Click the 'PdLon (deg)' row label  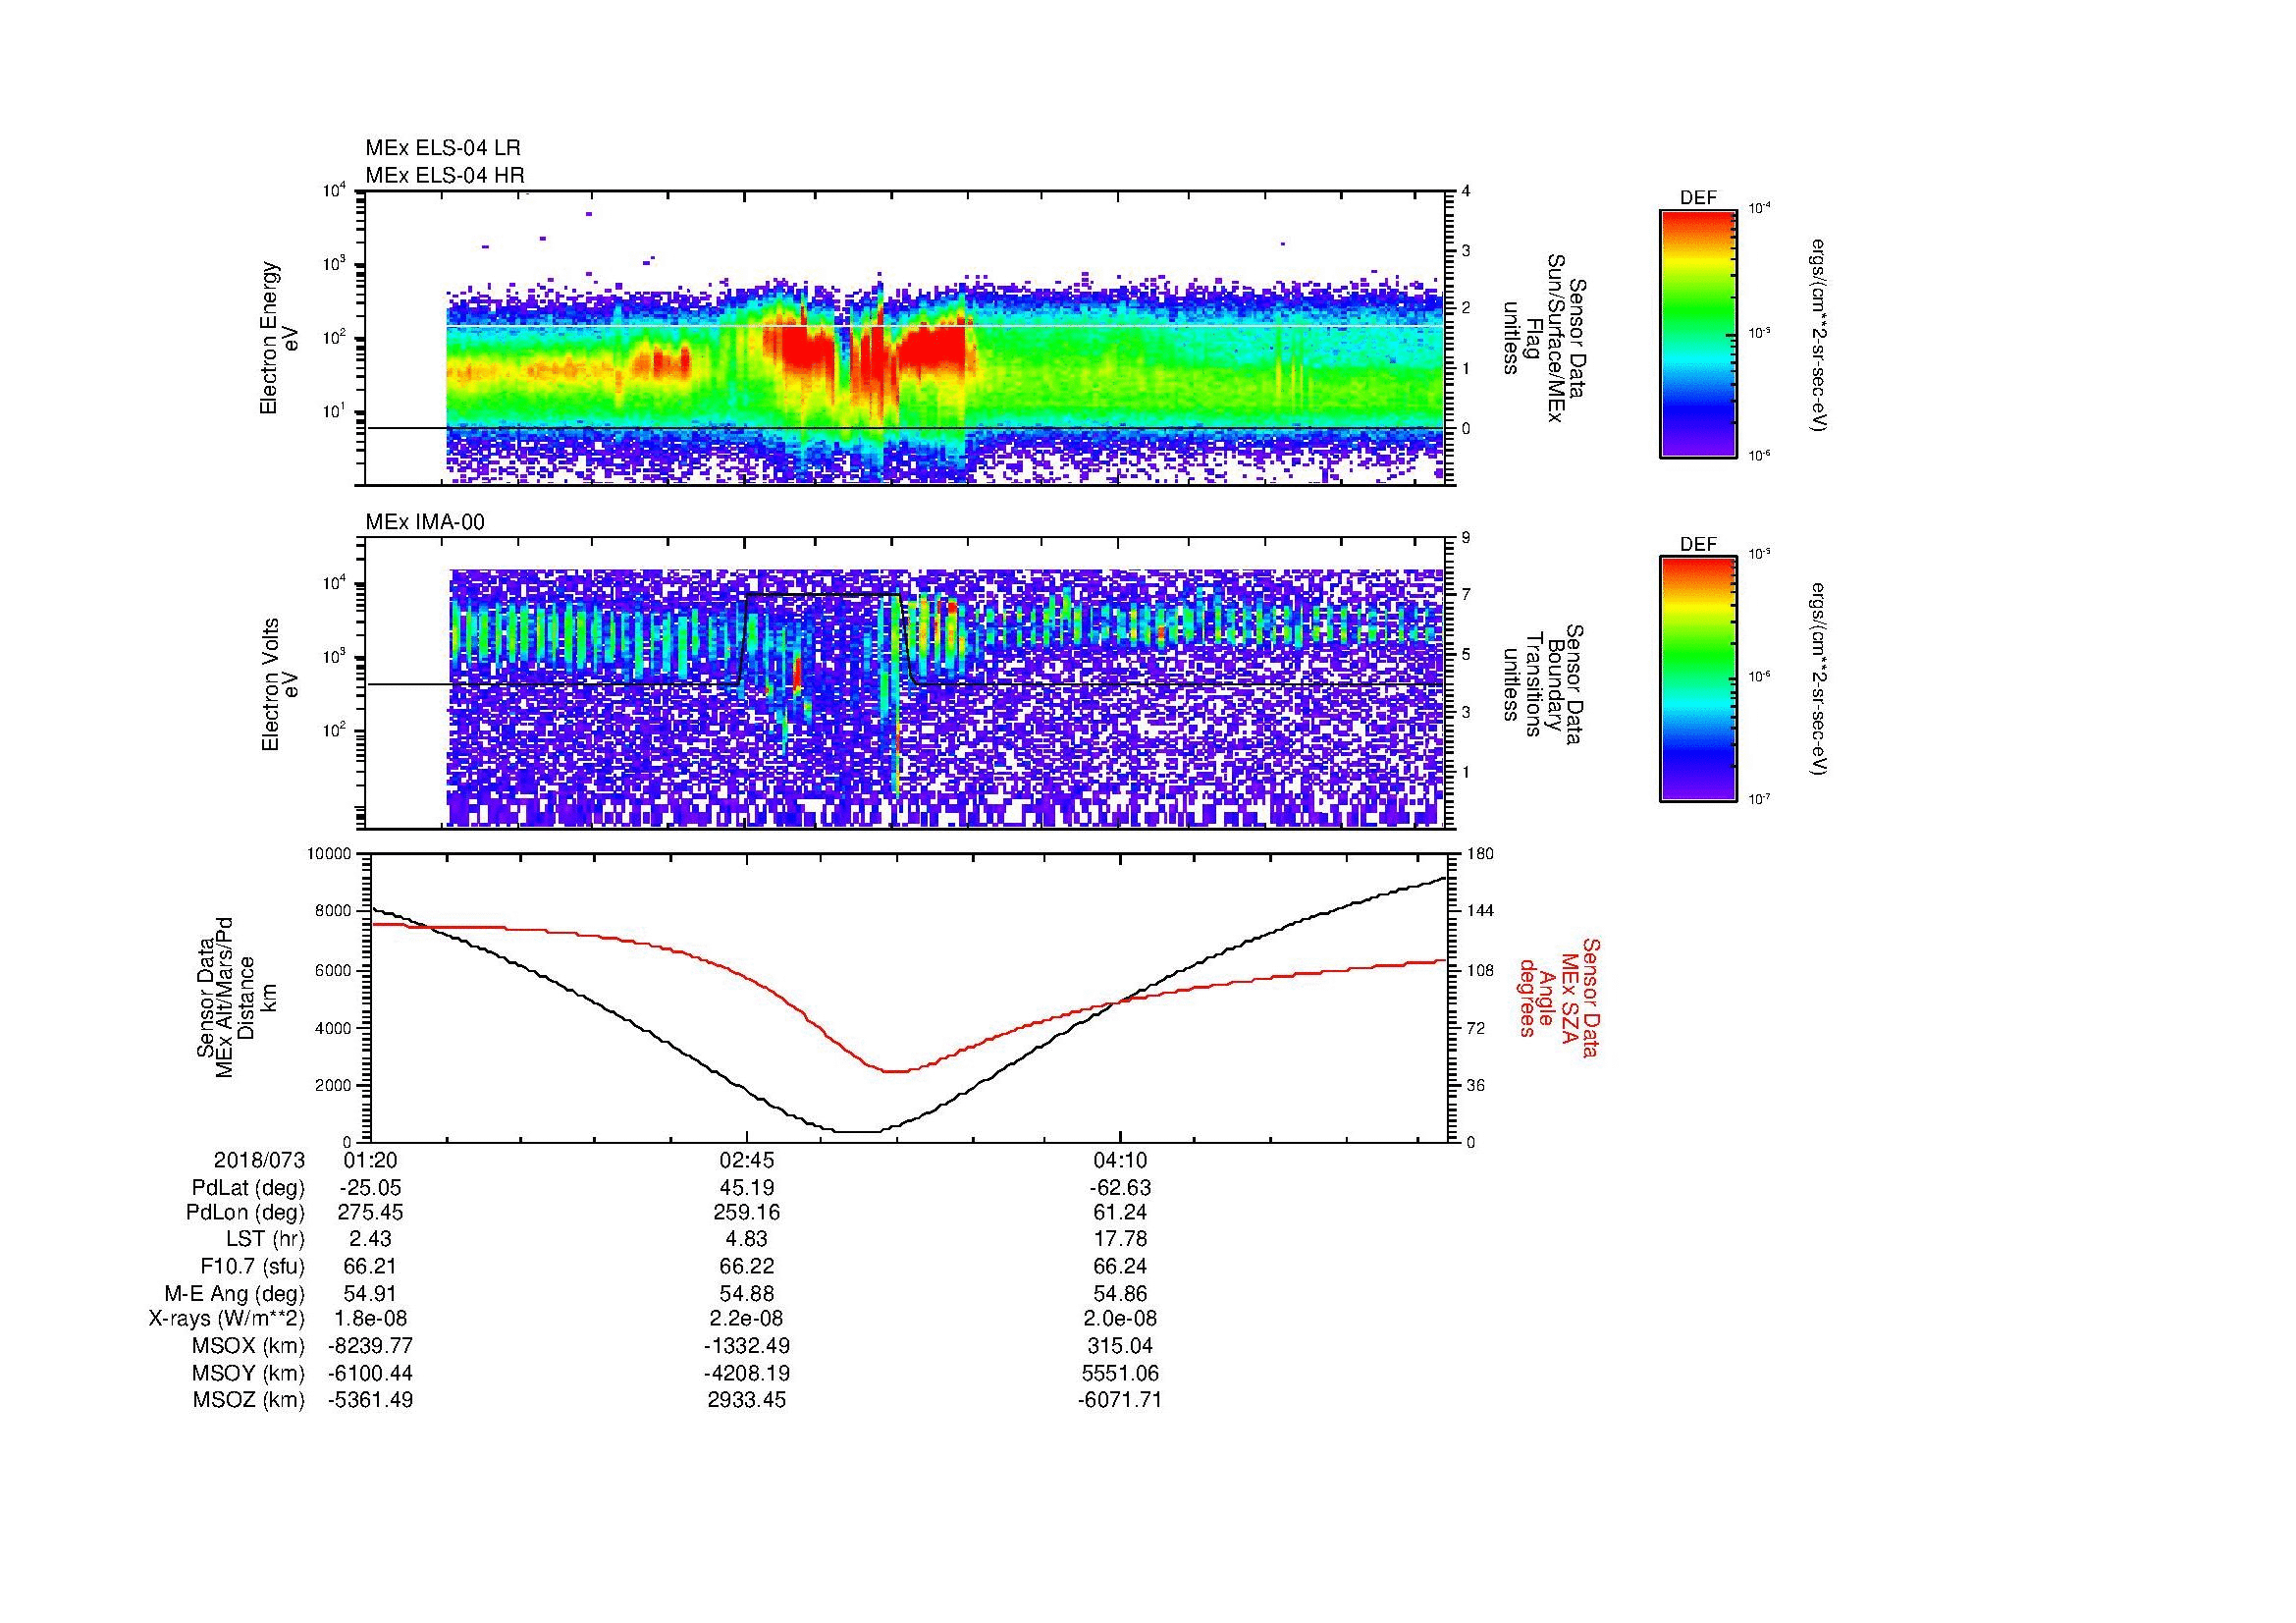click(247, 1213)
